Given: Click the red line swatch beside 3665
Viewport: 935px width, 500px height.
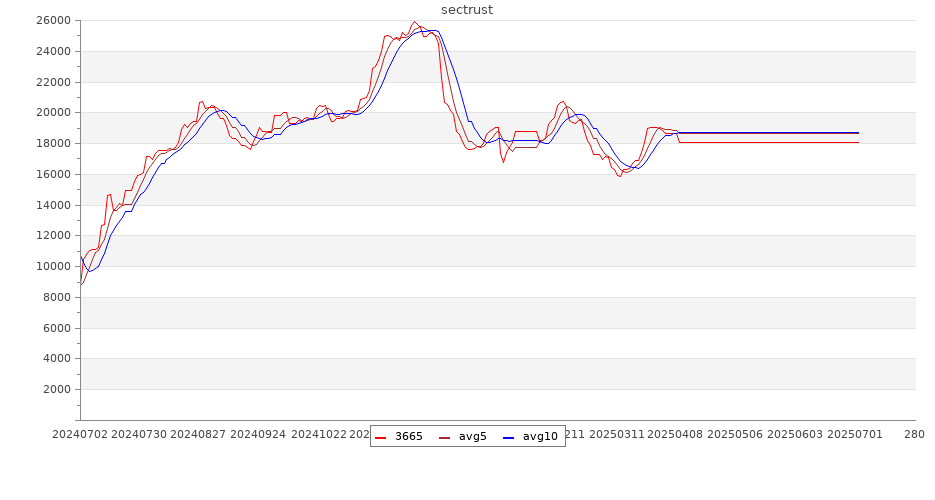Looking at the screenshot, I should pyautogui.click(x=381, y=436).
